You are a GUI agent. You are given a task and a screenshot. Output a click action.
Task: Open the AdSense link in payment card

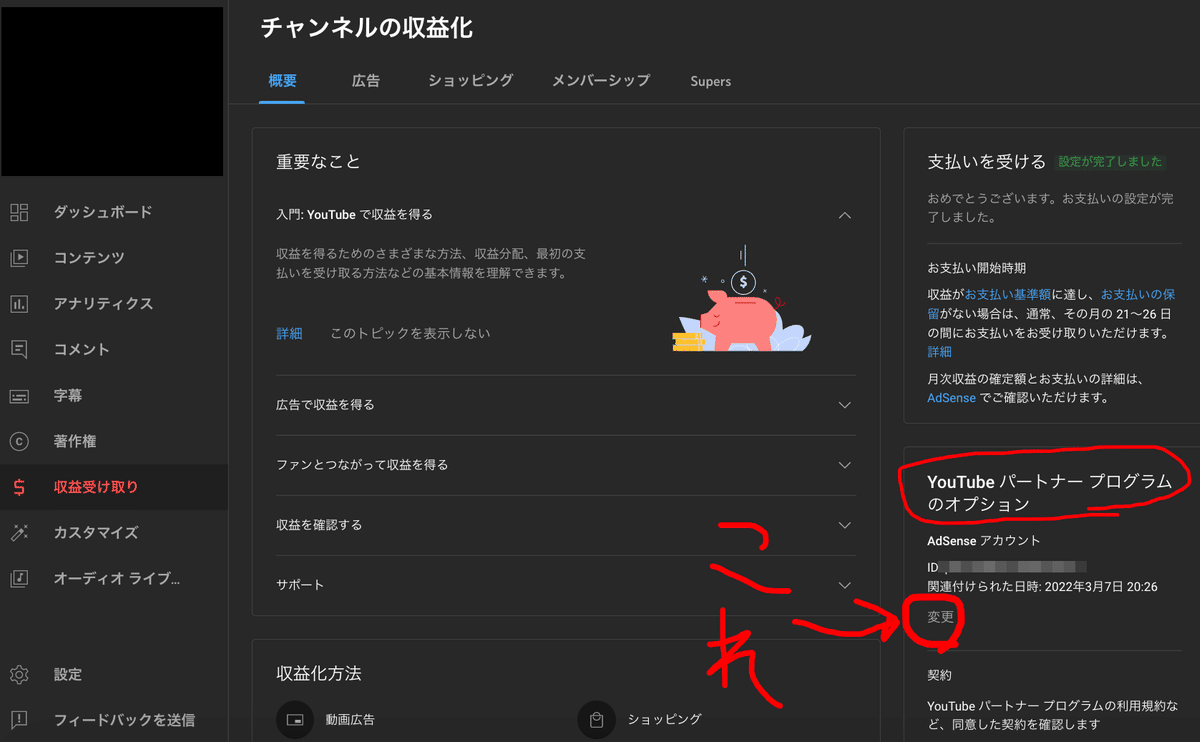[x=951, y=397]
